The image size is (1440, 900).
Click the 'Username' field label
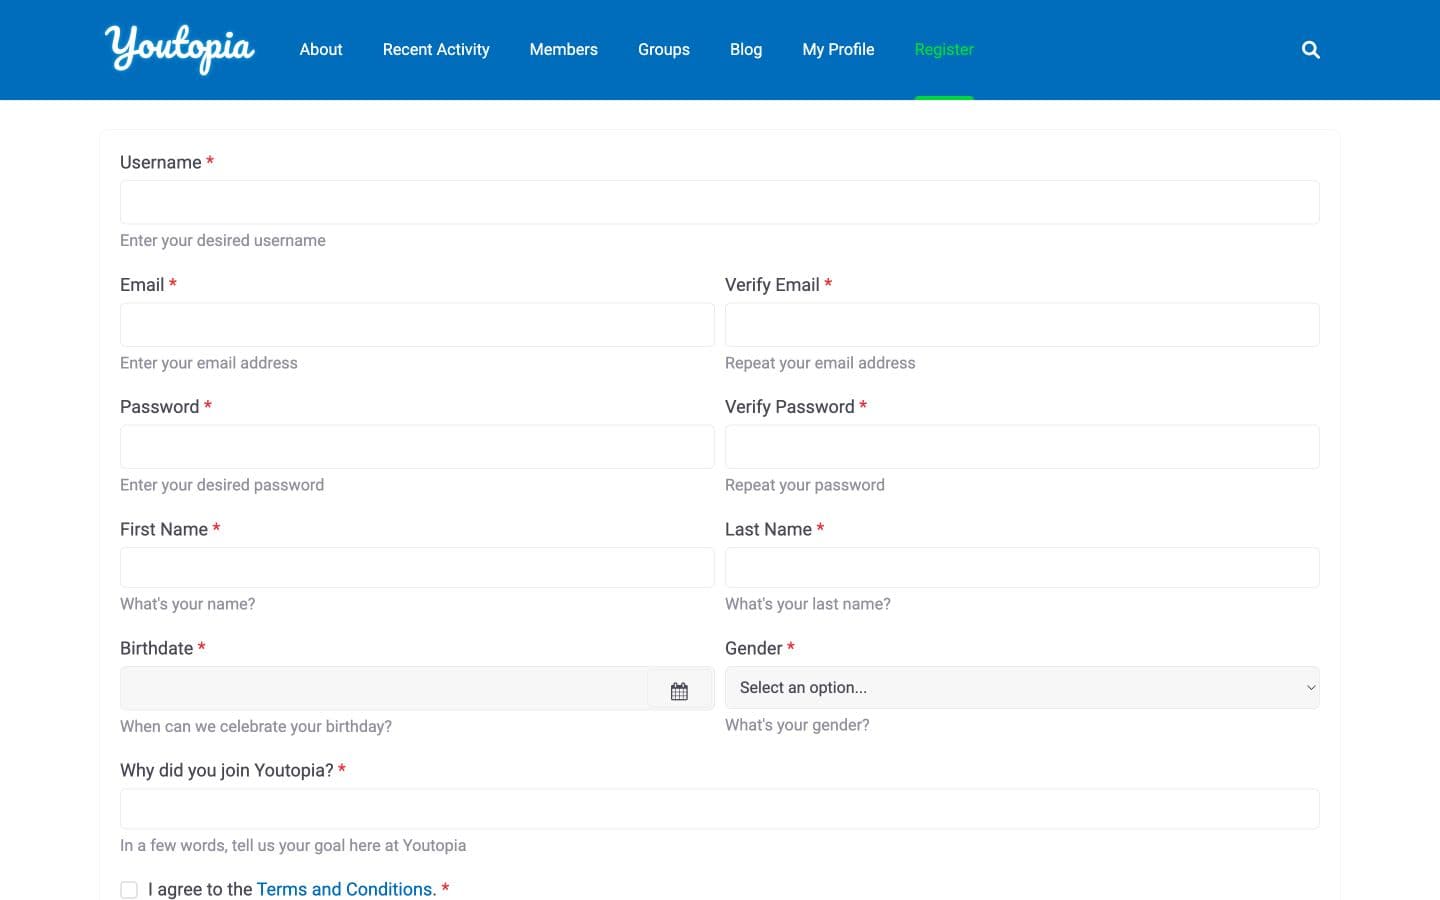(161, 162)
